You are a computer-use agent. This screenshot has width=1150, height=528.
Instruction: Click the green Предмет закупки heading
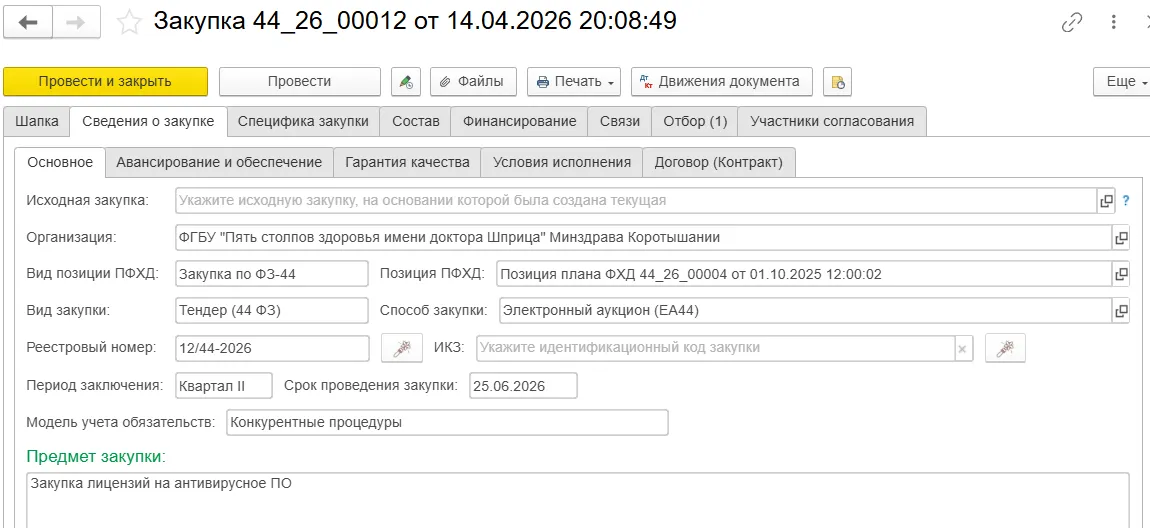(96, 456)
